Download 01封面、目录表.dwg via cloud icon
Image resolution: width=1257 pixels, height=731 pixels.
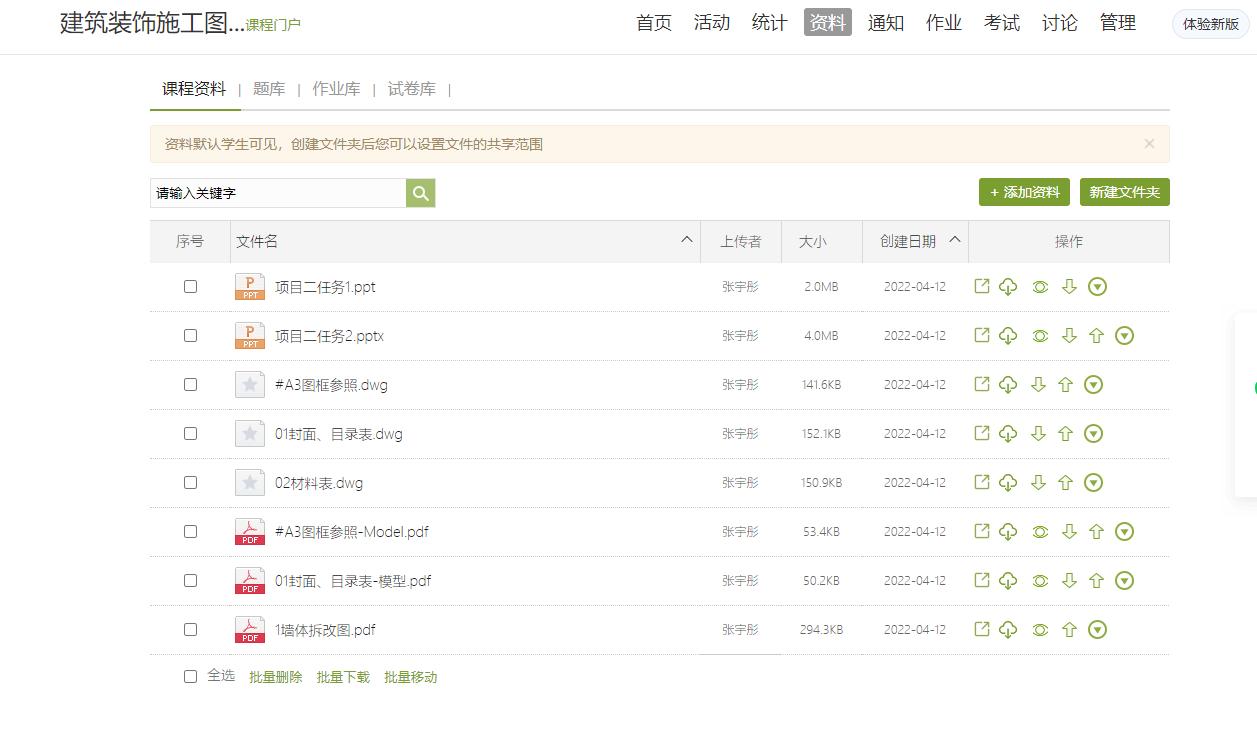[1008, 434]
